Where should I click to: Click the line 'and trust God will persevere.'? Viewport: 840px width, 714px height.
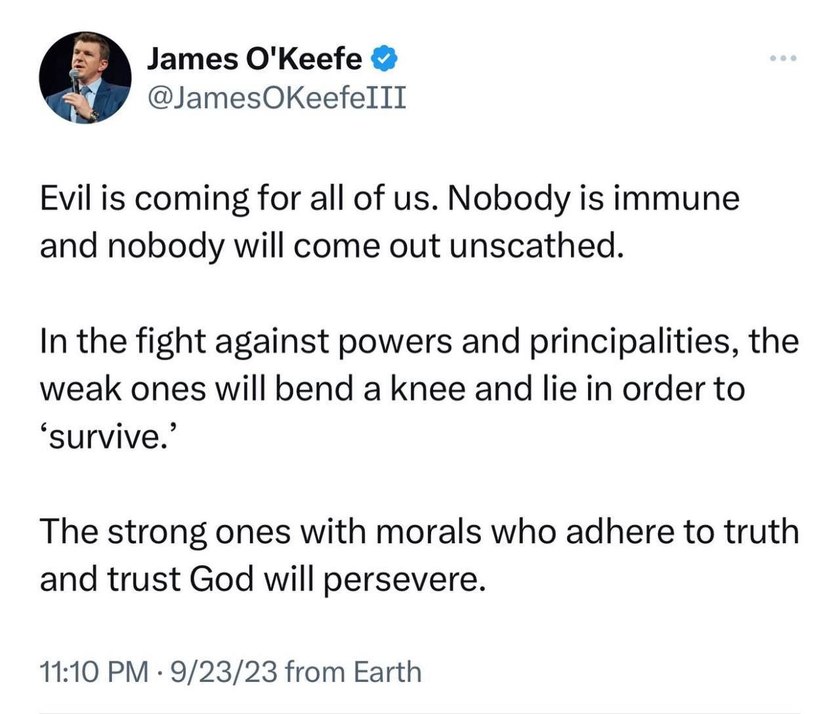pos(263,580)
